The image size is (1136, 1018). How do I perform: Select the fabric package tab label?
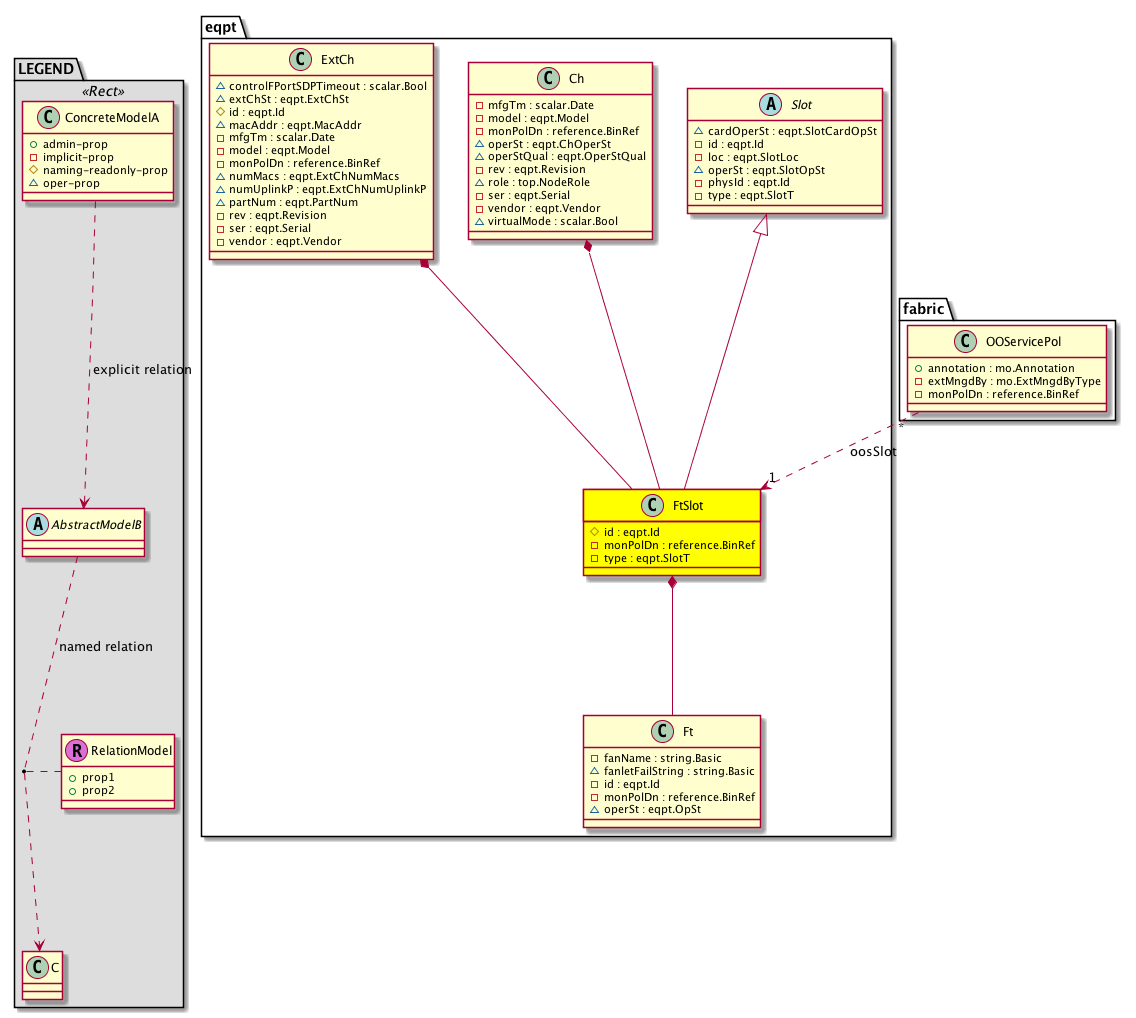click(x=922, y=309)
